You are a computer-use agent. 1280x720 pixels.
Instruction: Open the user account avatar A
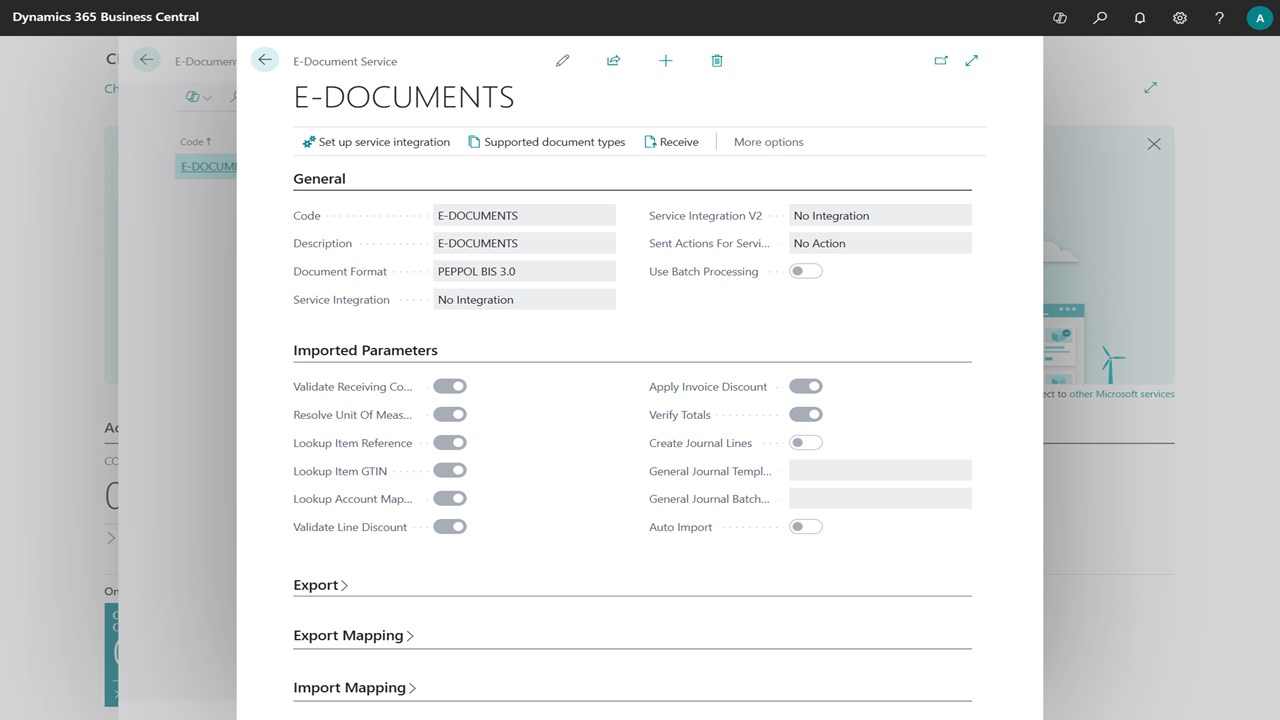1259,18
